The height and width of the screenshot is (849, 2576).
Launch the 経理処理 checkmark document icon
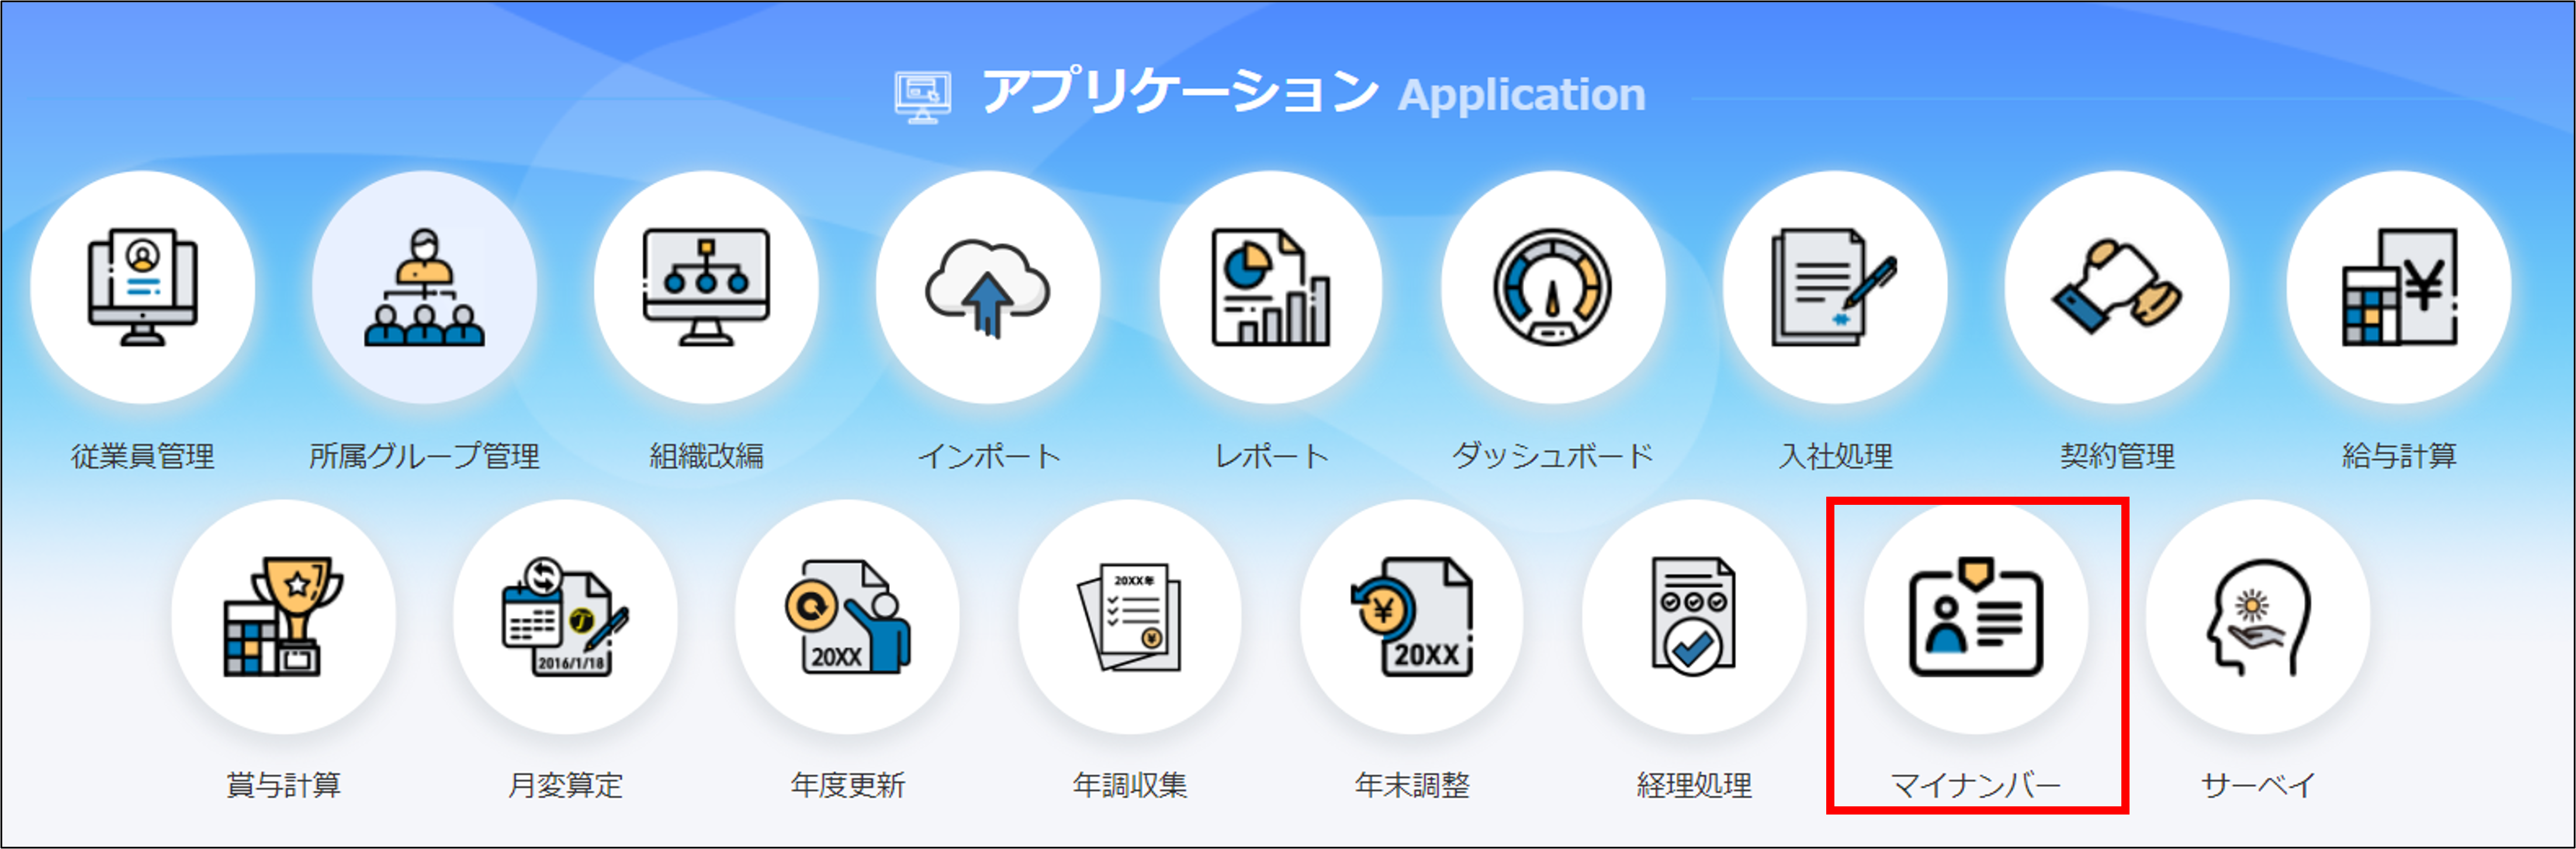[x=1694, y=617]
